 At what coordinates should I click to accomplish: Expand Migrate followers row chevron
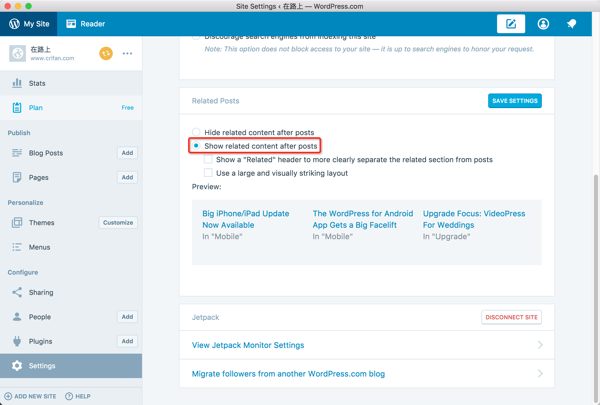point(540,373)
